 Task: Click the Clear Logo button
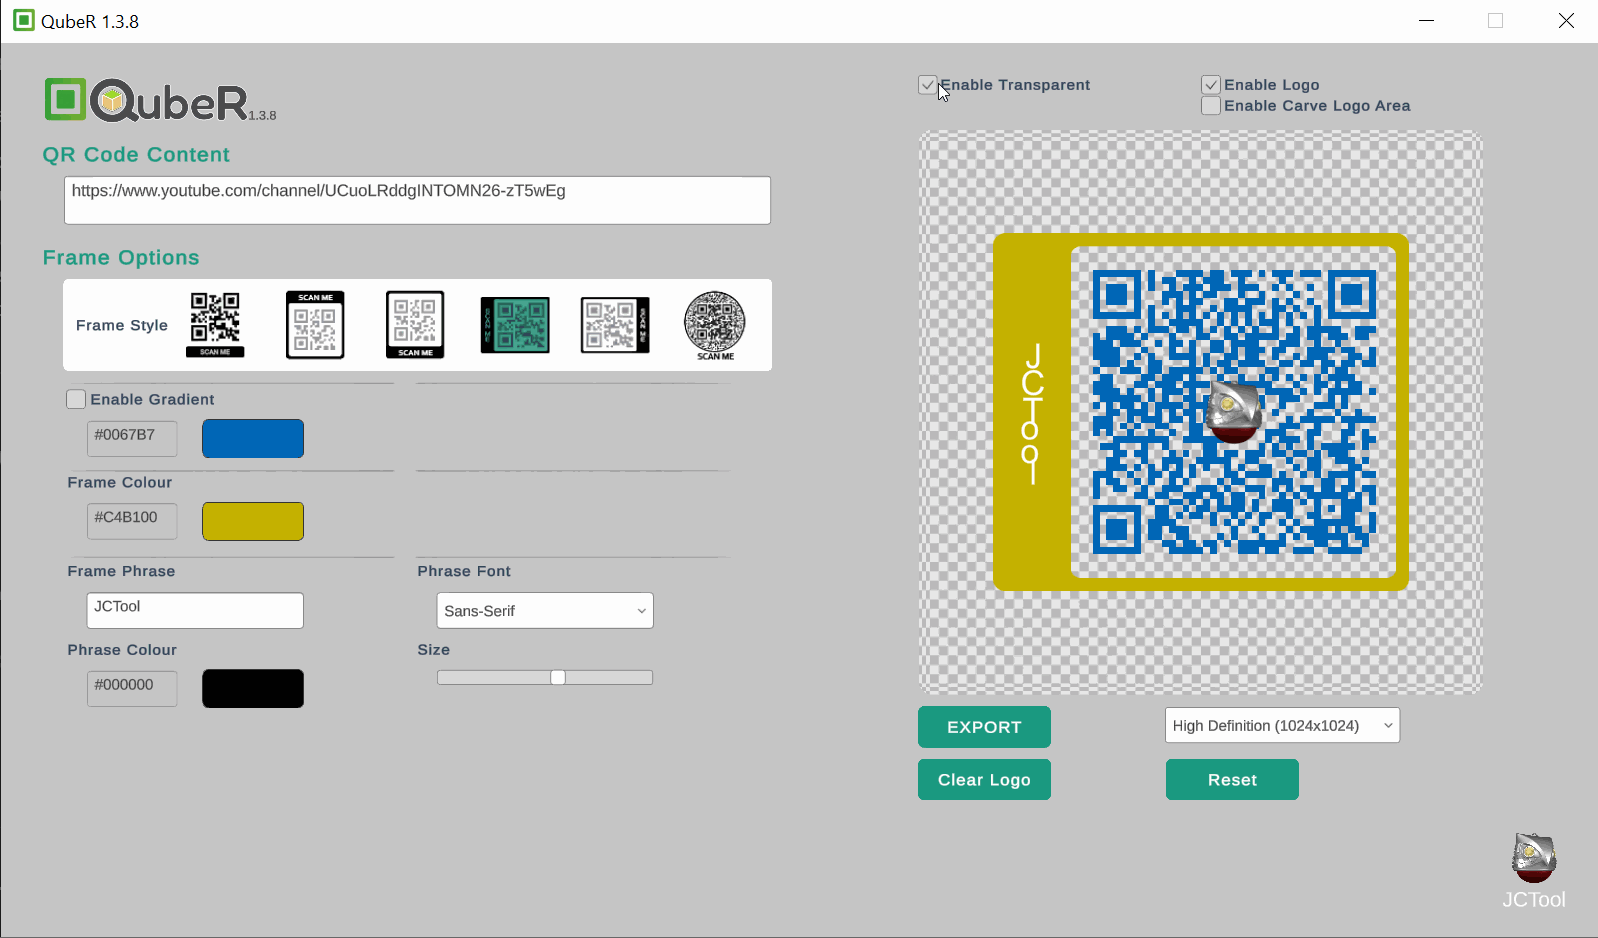tap(984, 780)
